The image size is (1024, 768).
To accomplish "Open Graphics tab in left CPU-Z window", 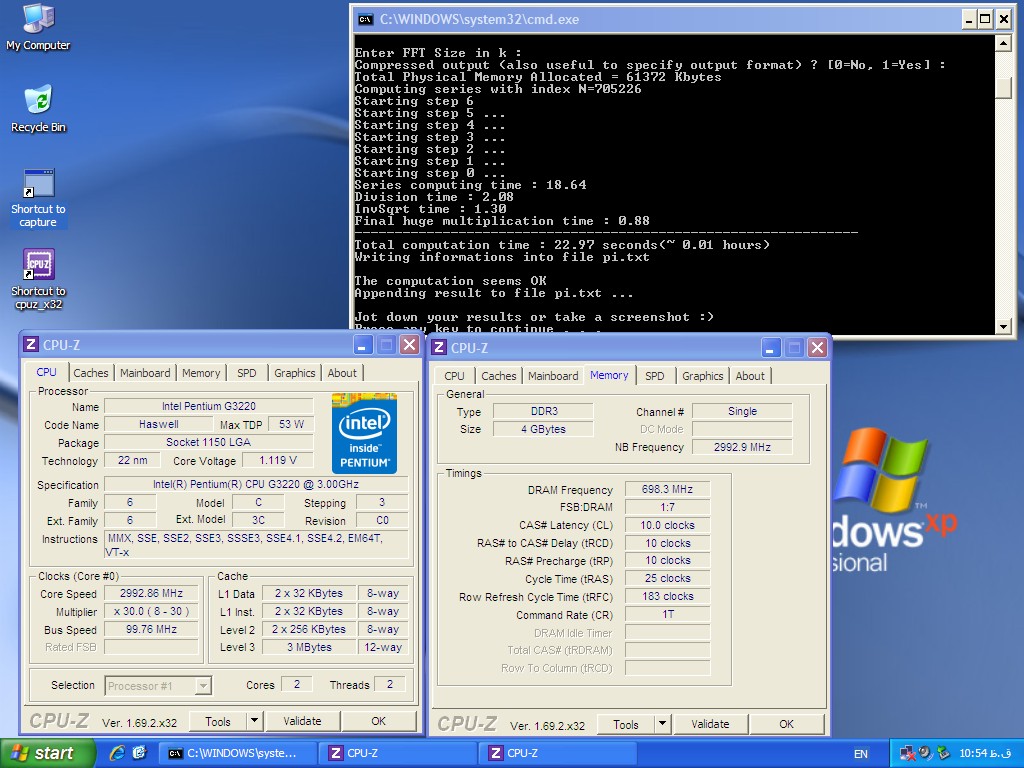I will click(295, 373).
